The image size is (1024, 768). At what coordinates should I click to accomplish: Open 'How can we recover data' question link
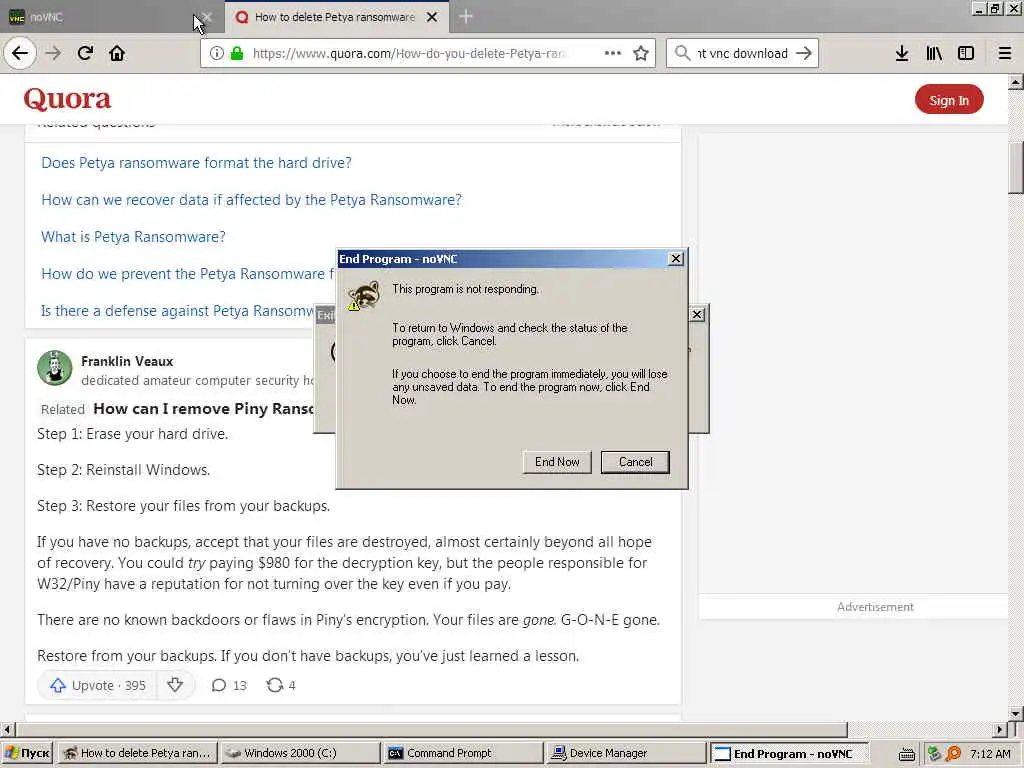pos(251,200)
